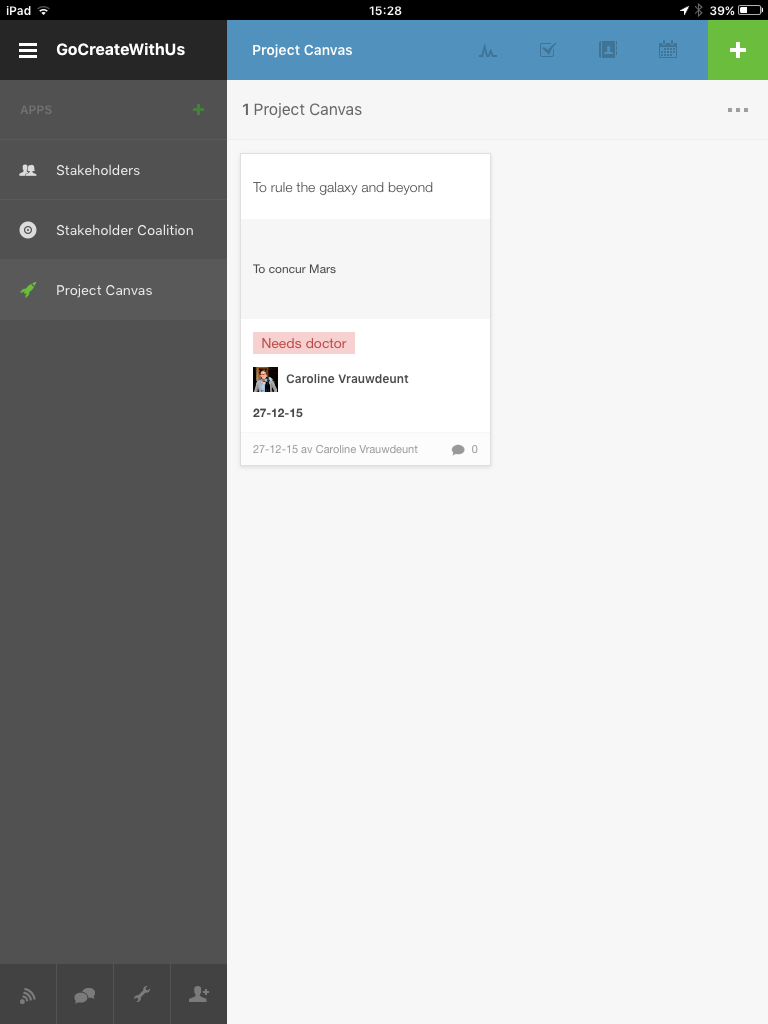Tap the Bluetooth icon in status bar
This screenshot has width=768, height=1024.
point(698,10)
